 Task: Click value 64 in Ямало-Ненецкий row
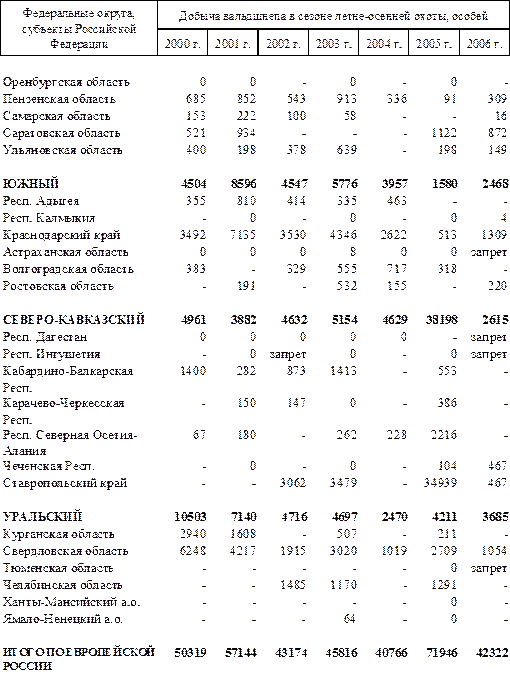(x=350, y=619)
